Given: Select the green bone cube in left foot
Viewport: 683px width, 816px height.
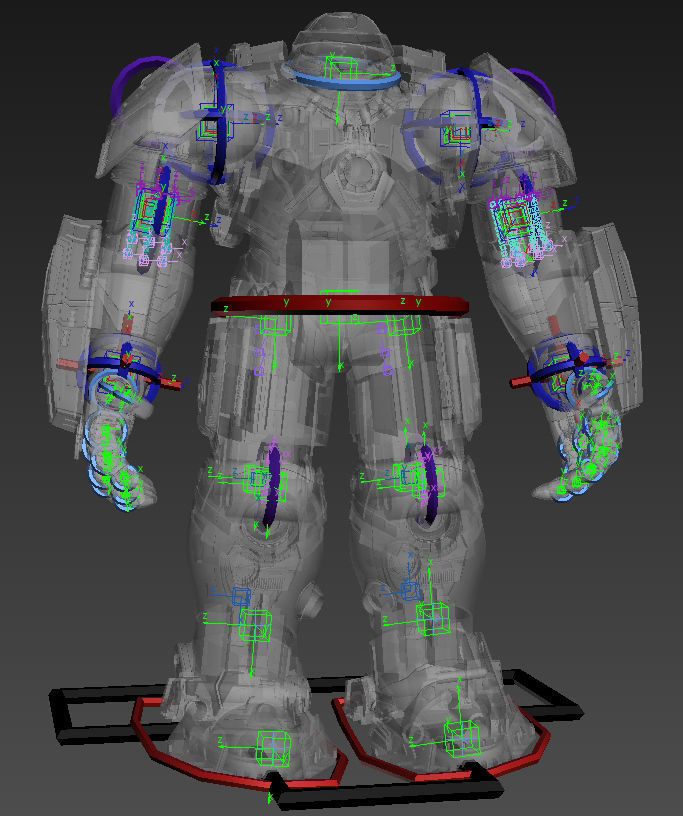Looking at the screenshot, I should click(273, 749).
